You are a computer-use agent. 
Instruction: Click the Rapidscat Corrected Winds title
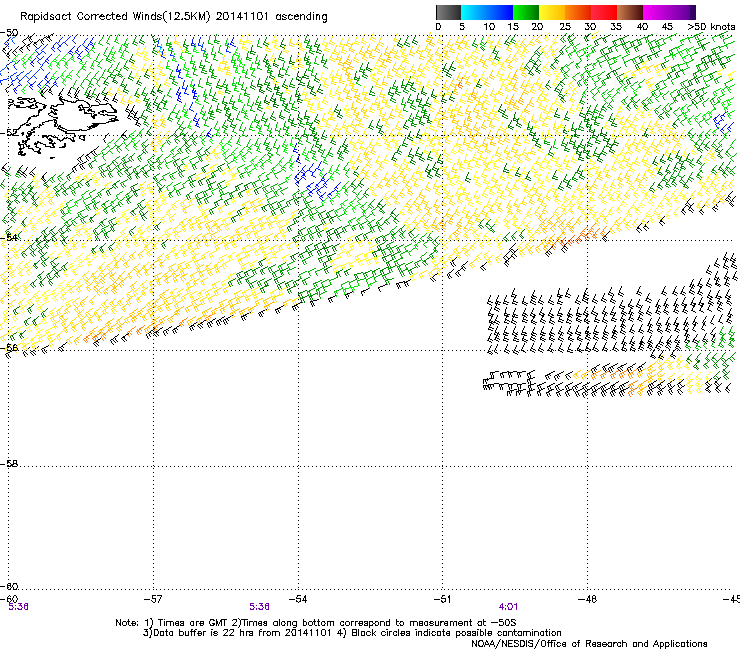tap(174, 17)
